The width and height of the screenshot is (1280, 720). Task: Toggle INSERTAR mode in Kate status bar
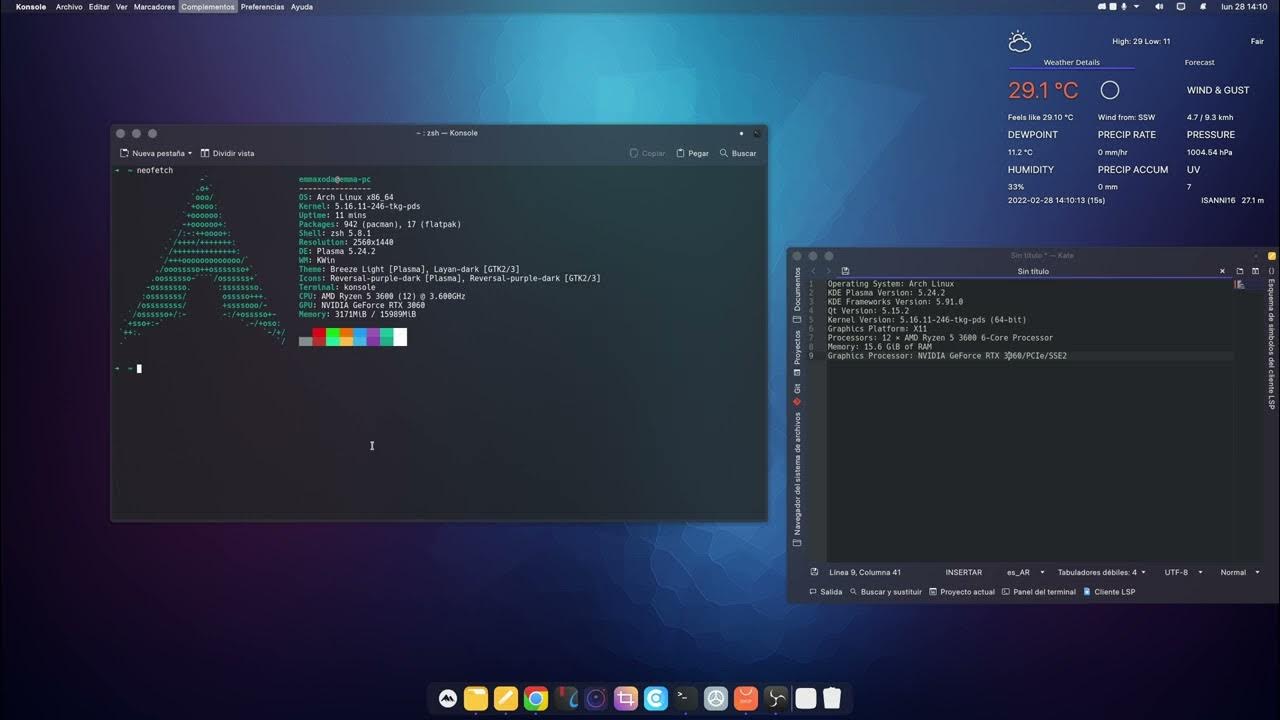[x=963, y=572]
